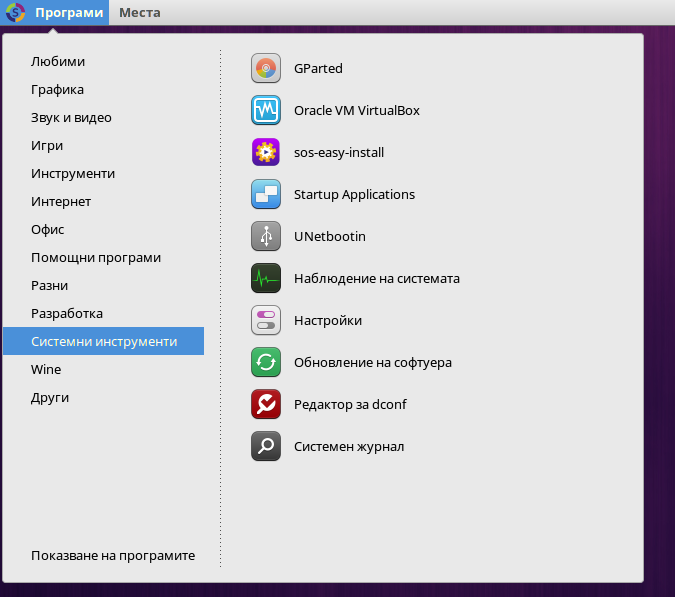Screen dimensions: 675x597
Task: Select the sos-easy-install label
Action: (x=339, y=152)
